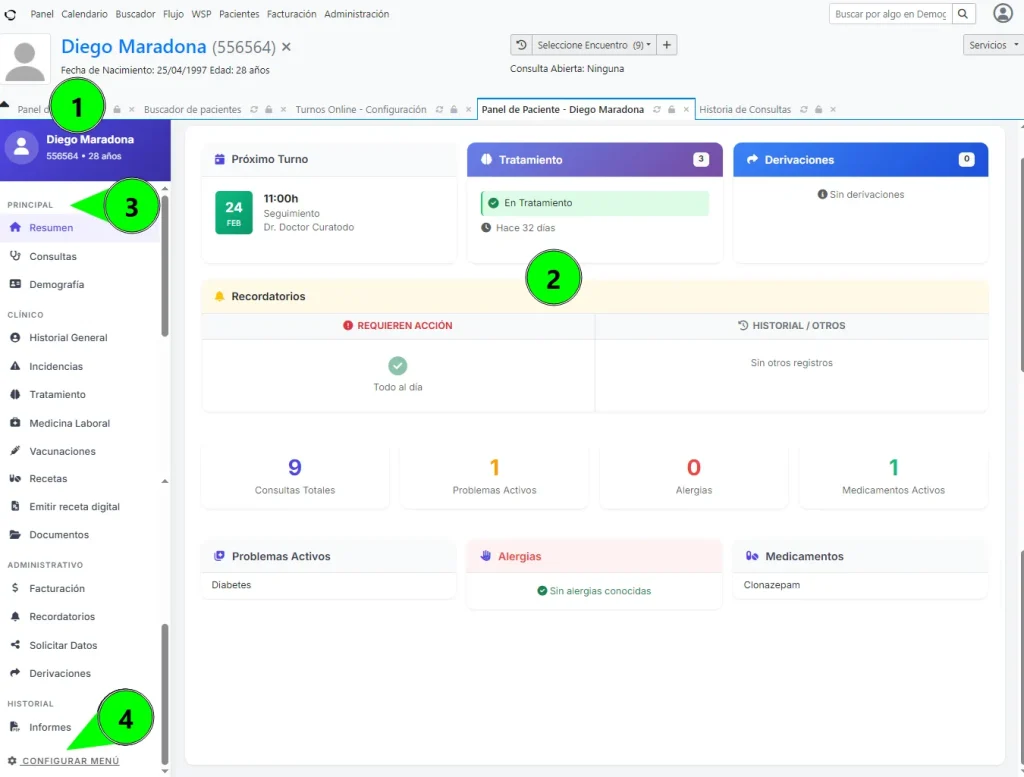The image size is (1024, 777).
Task: Open Vacunaciones in the sidebar
Action: [62, 451]
